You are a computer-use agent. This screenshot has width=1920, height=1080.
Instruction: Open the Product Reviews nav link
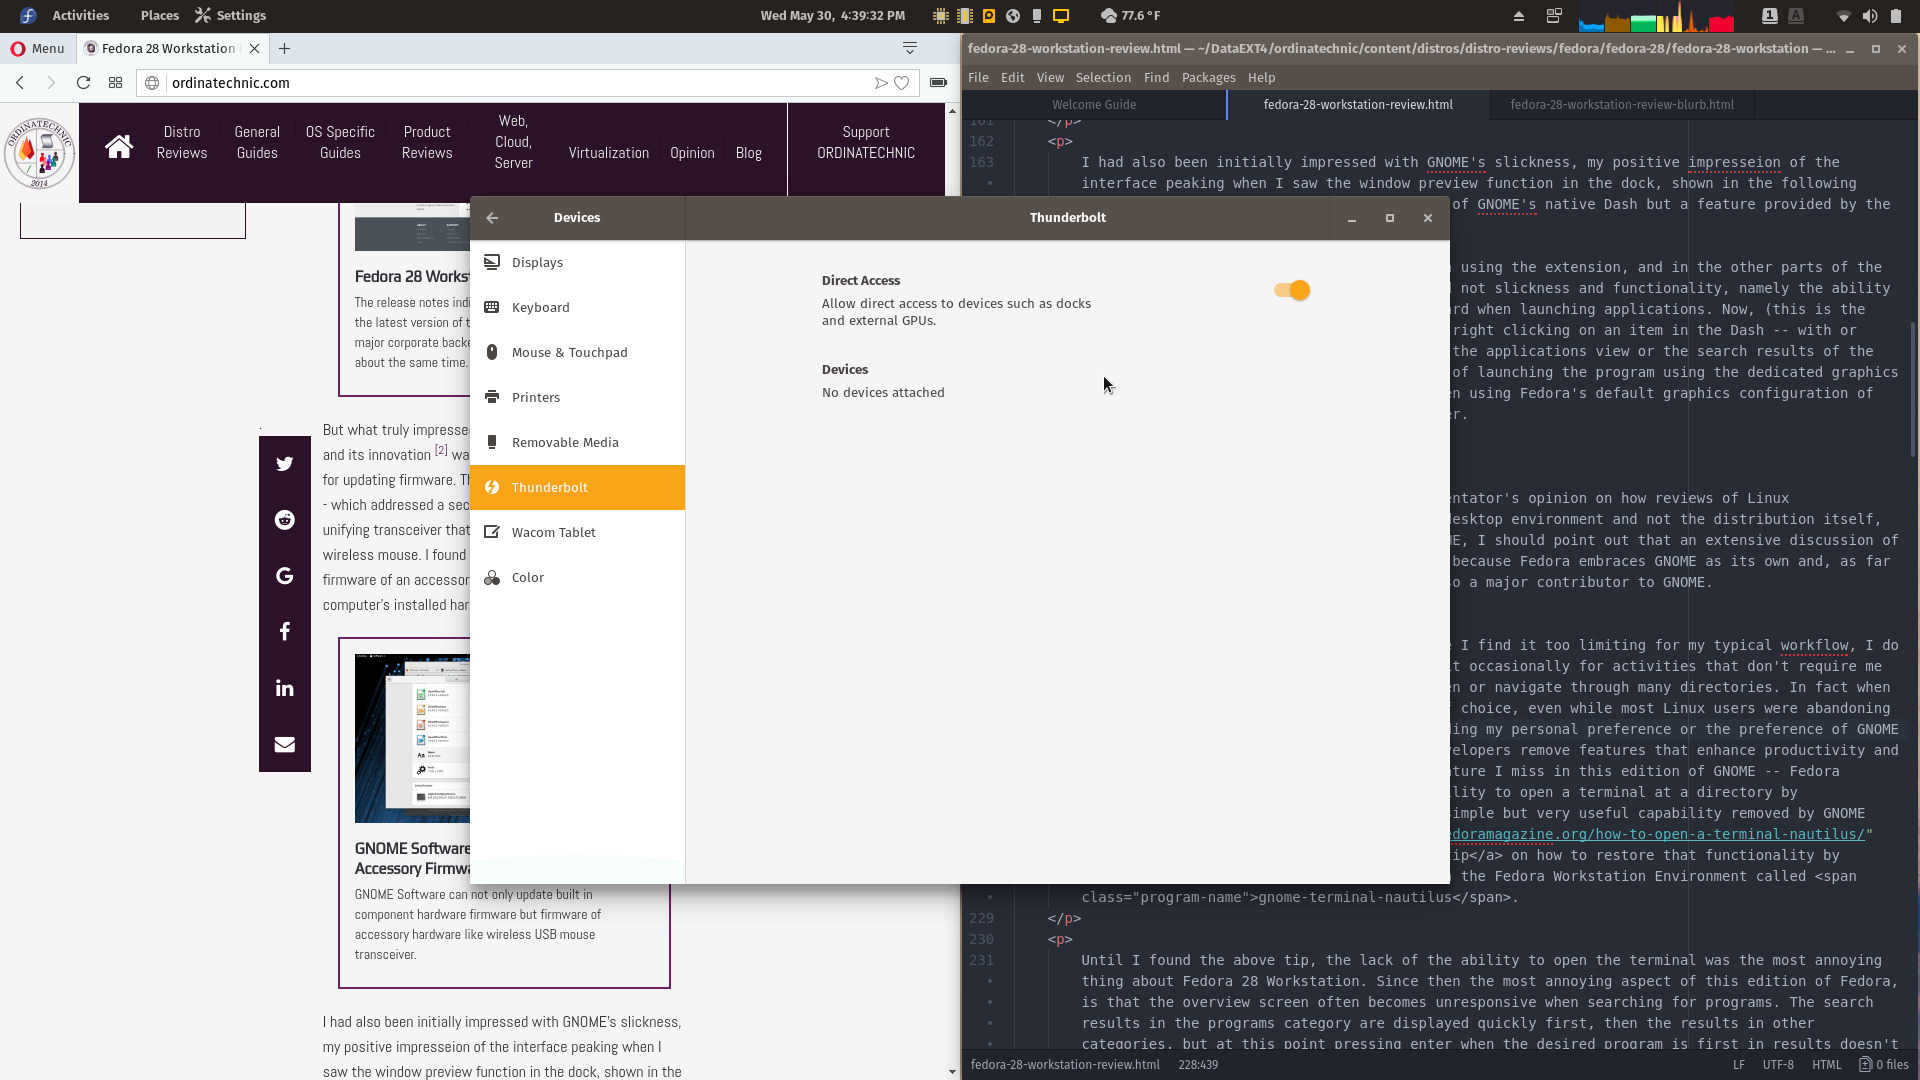click(x=427, y=142)
